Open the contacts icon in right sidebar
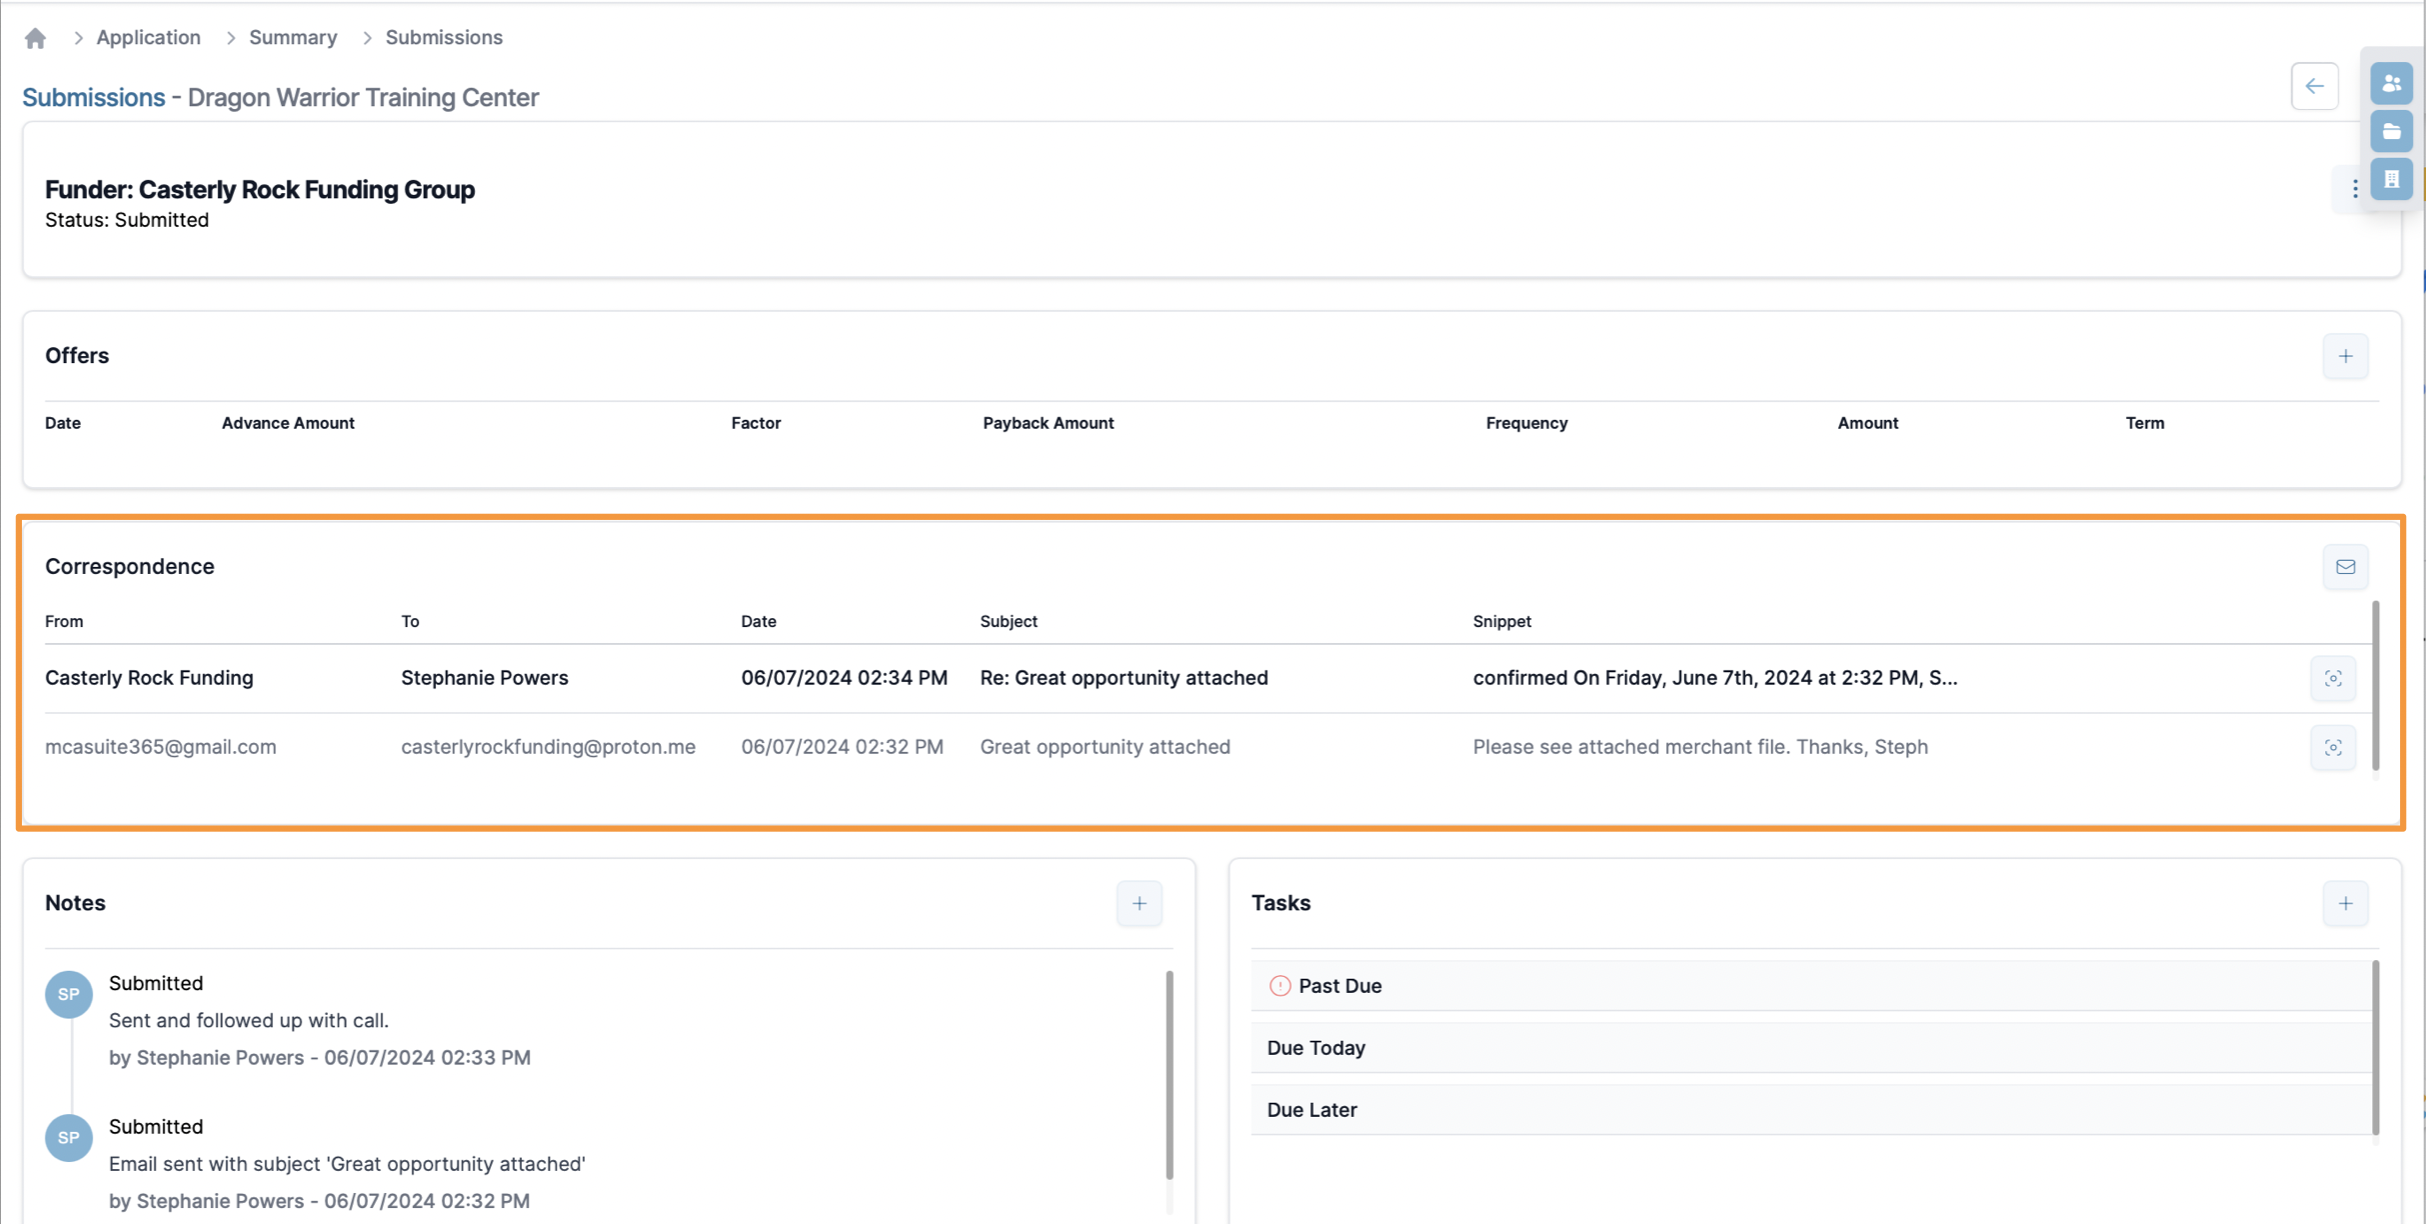This screenshot has width=2426, height=1224. pos(2391,84)
